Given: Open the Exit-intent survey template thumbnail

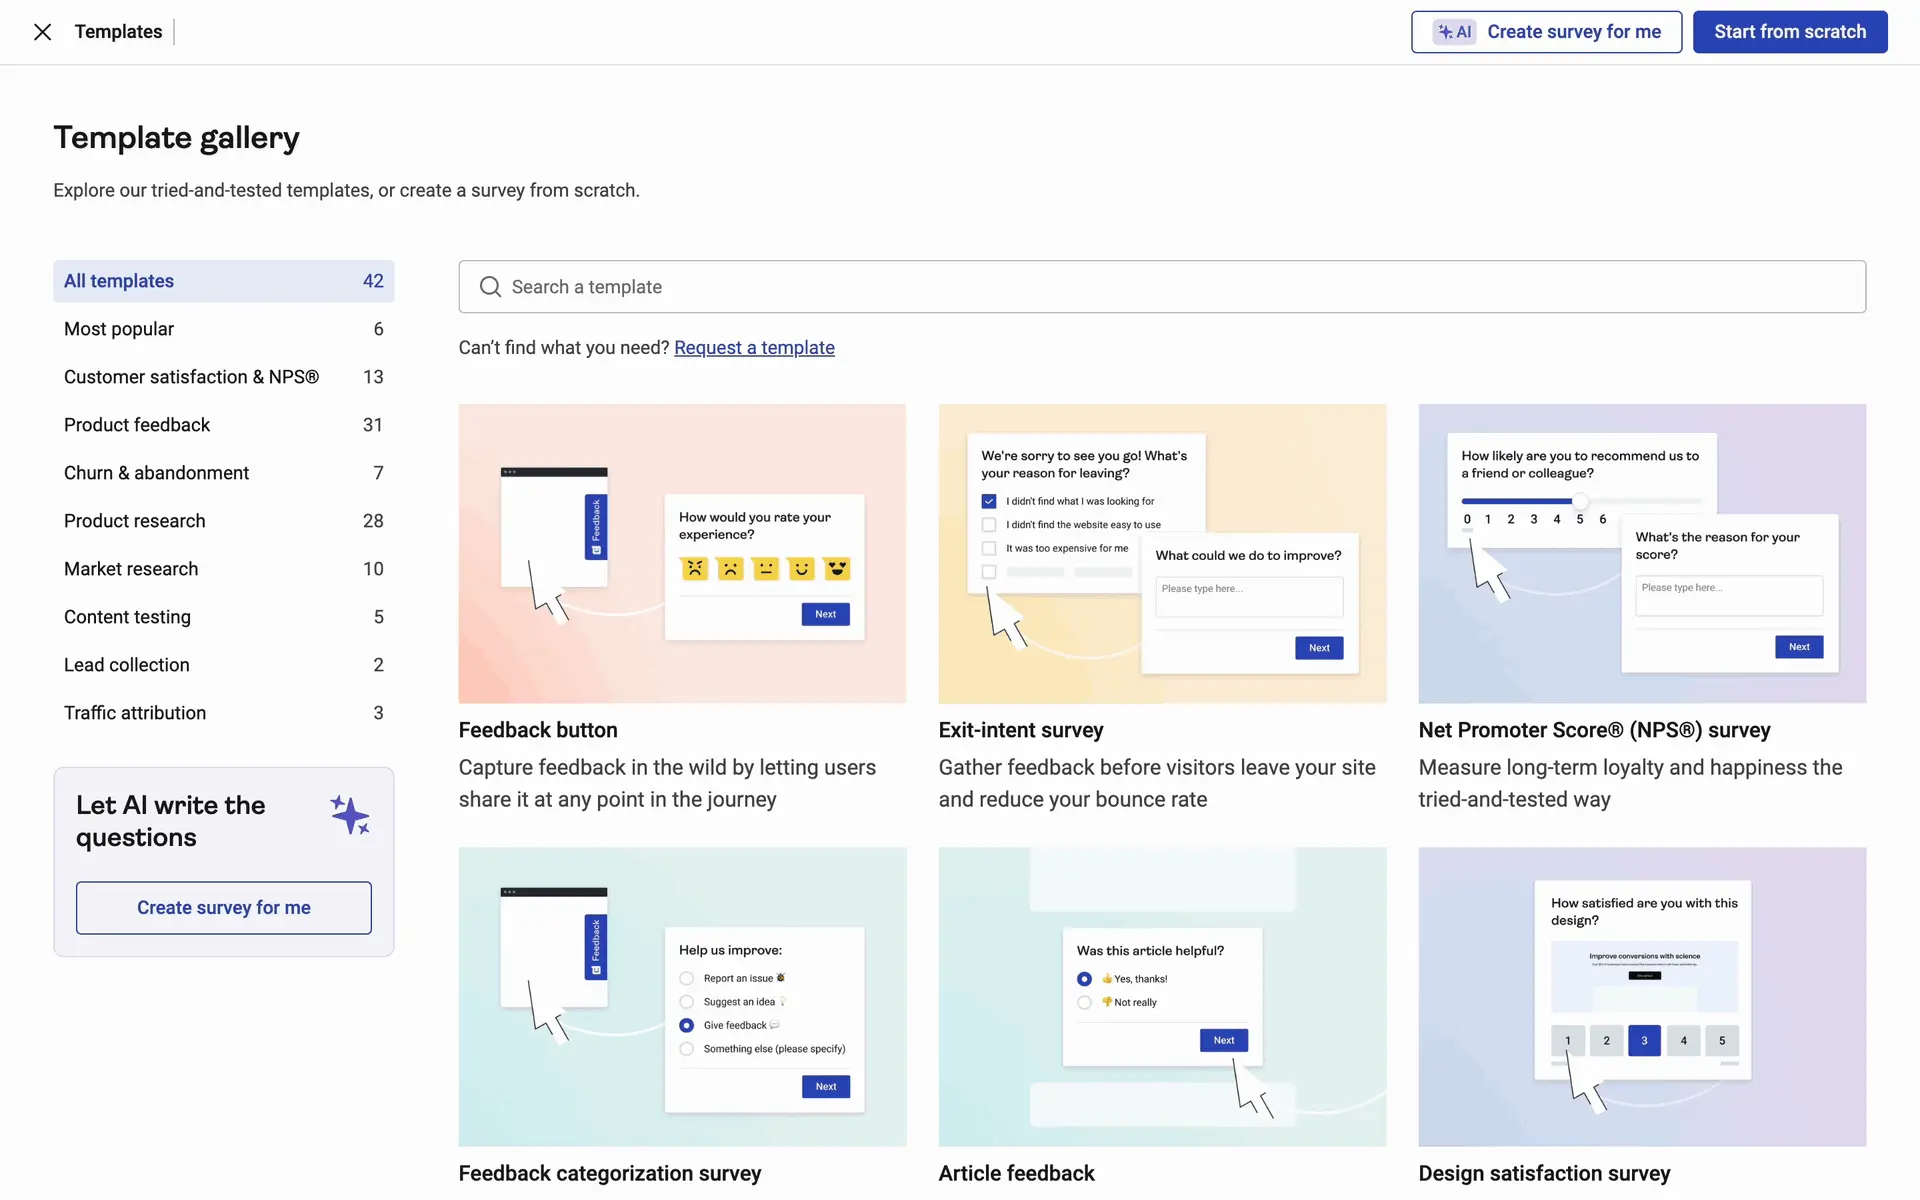Looking at the screenshot, I should click(1162, 553).
